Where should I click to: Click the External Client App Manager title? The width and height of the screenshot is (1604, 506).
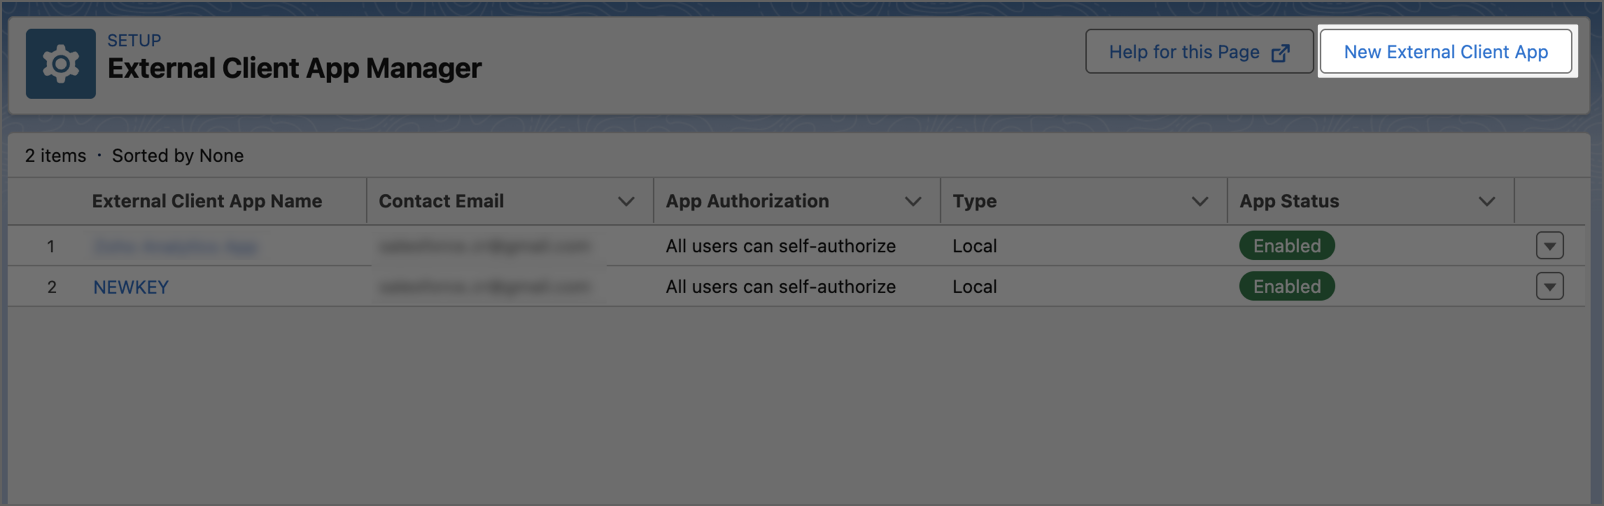(x=294, y=68)
